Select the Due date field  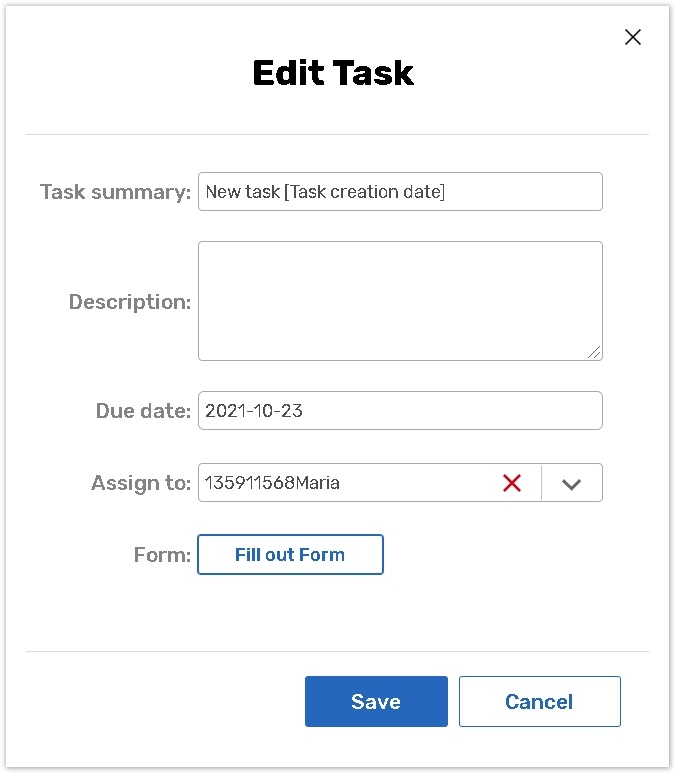[x=400, y=410]
